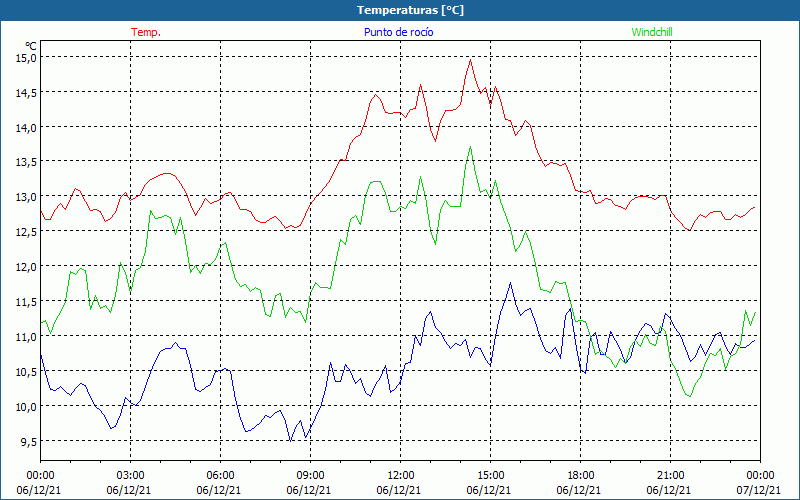Click the 14,0 y-axis value

tap(26, 128)
